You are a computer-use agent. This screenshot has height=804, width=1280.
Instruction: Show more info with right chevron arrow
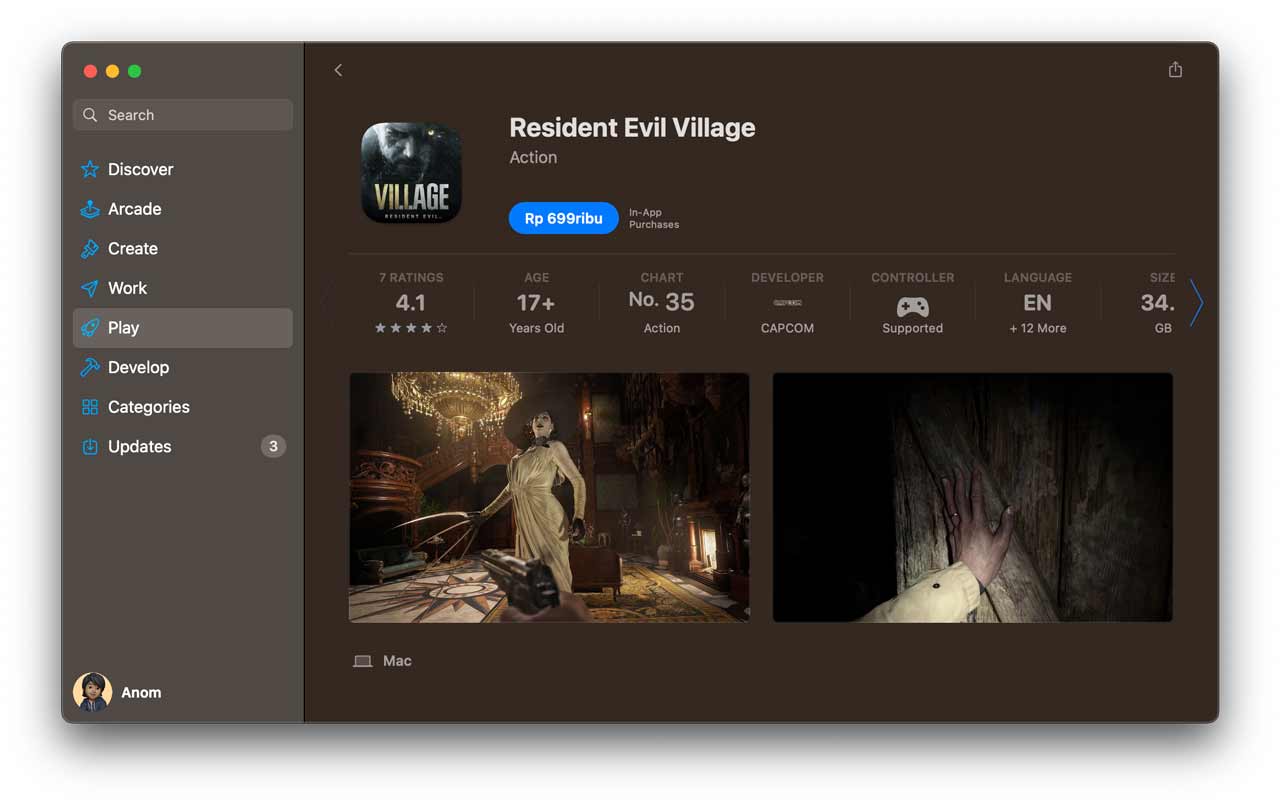[x=1196, y=303]
